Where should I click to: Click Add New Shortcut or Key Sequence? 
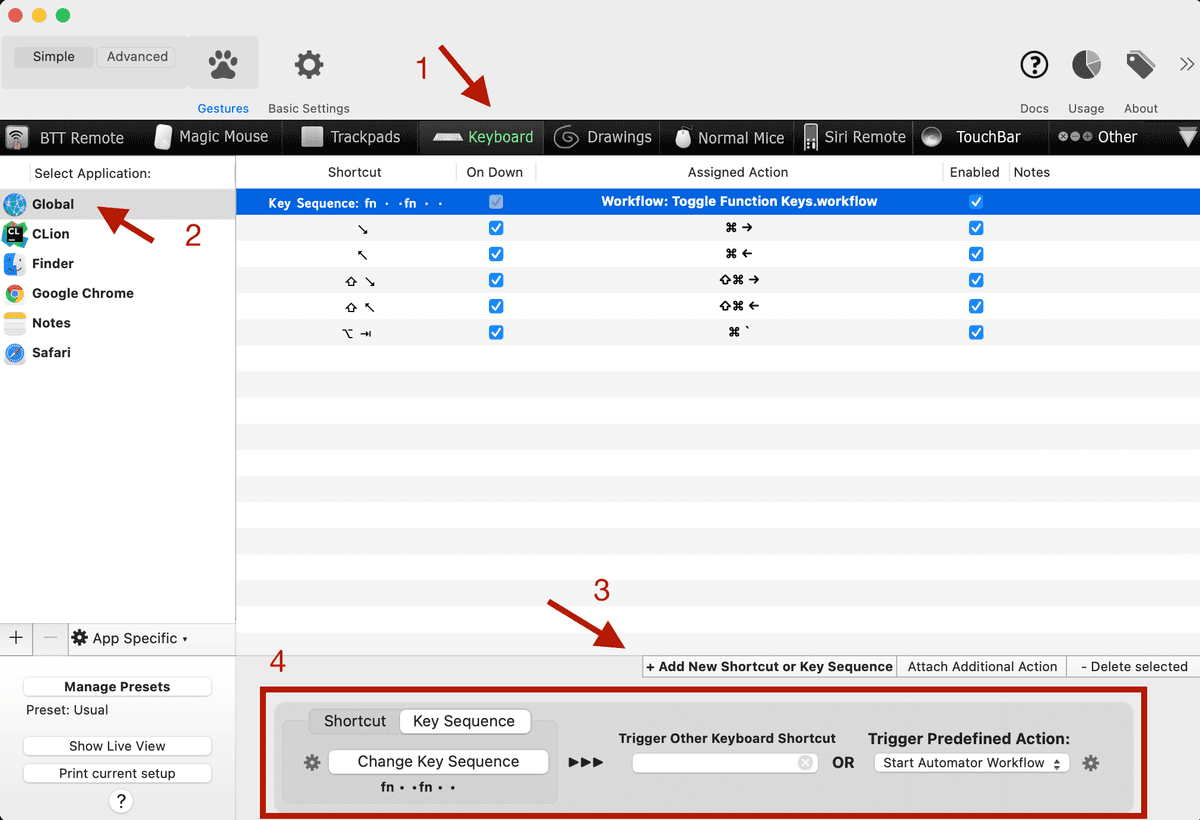pyautogui.click(x=768, y=666)
